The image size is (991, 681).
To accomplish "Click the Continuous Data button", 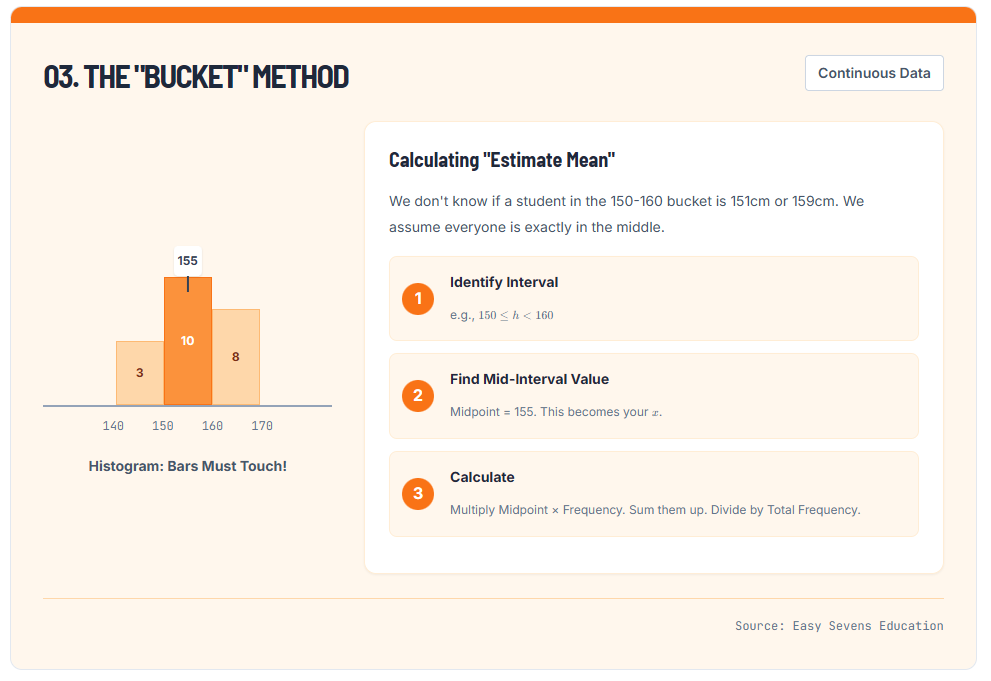I will tap(874, 73).
